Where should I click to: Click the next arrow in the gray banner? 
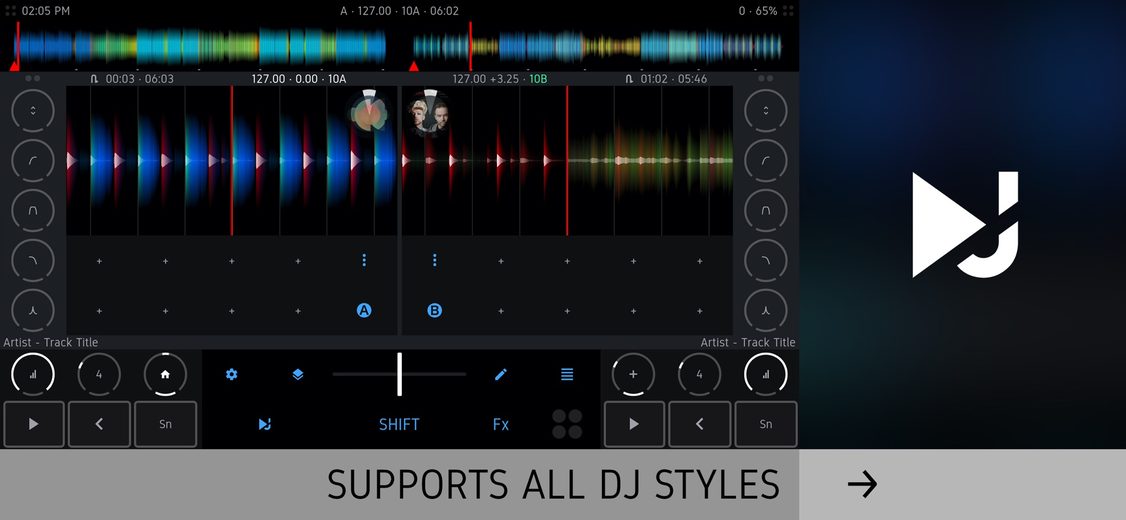point(862,484)
